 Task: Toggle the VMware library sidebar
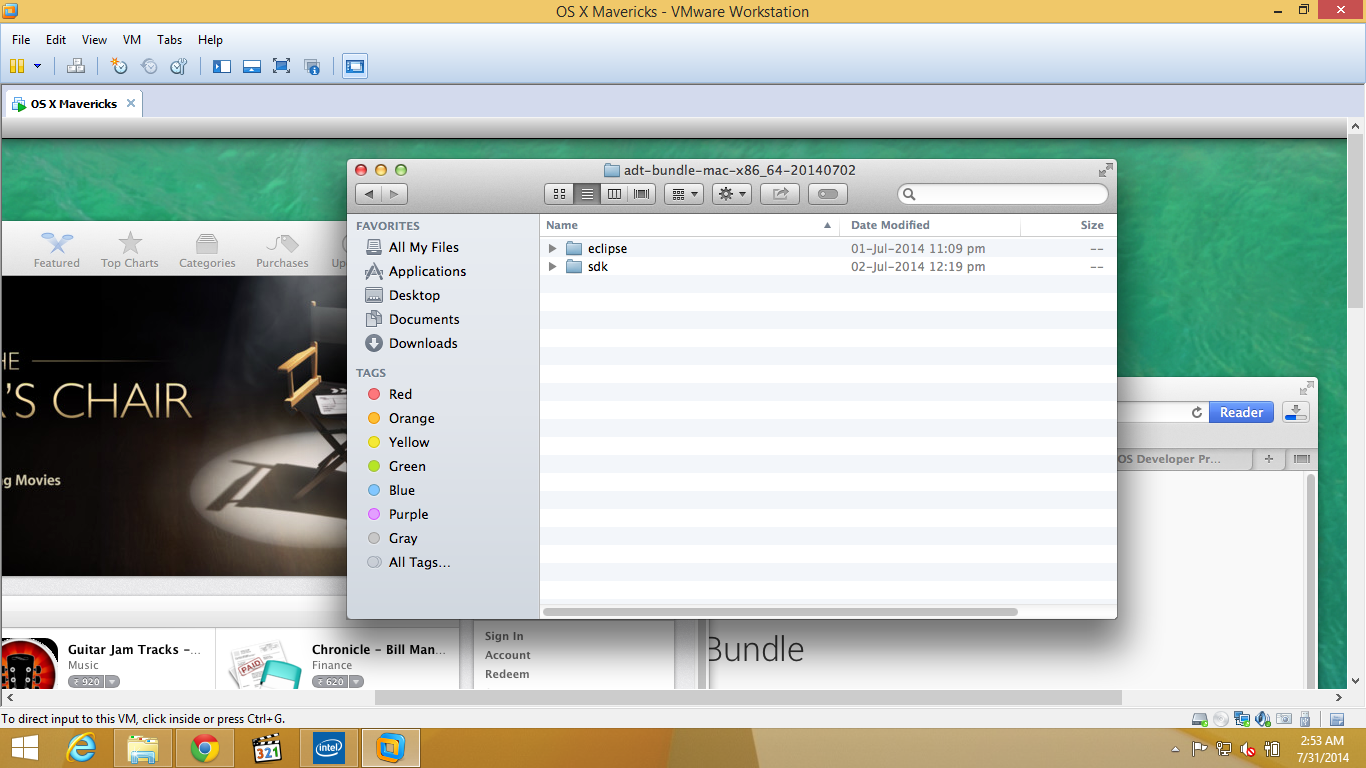pos(222,66)
